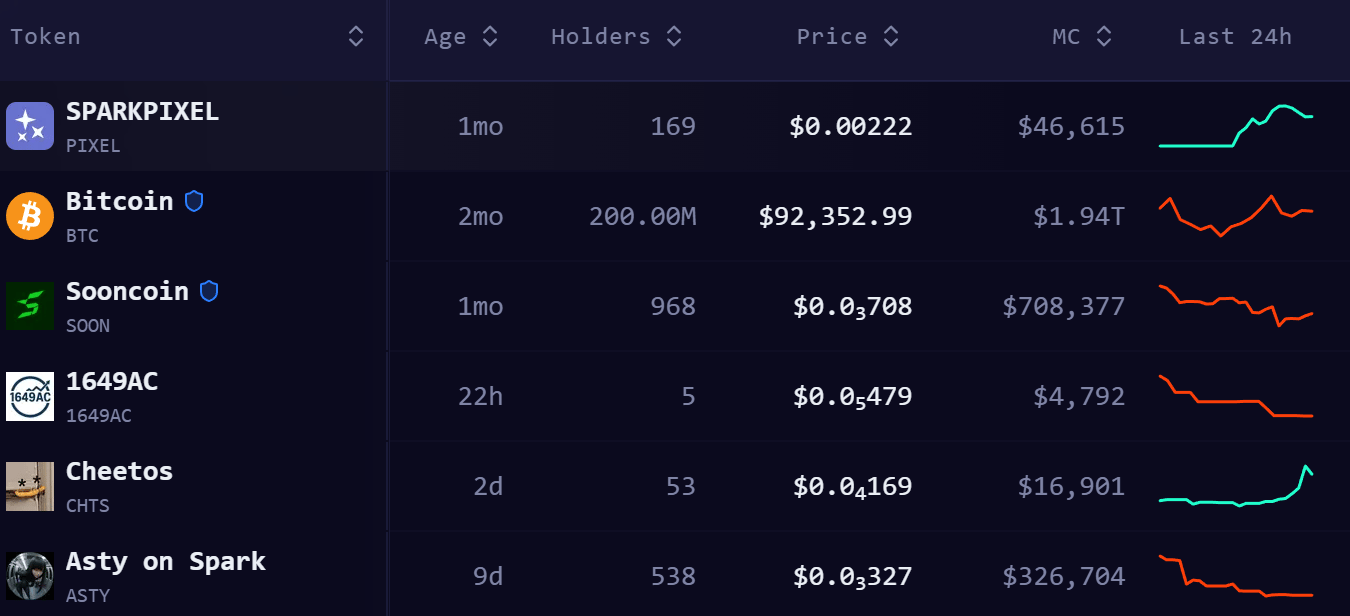Sort the table by Token column

point(355,37)
